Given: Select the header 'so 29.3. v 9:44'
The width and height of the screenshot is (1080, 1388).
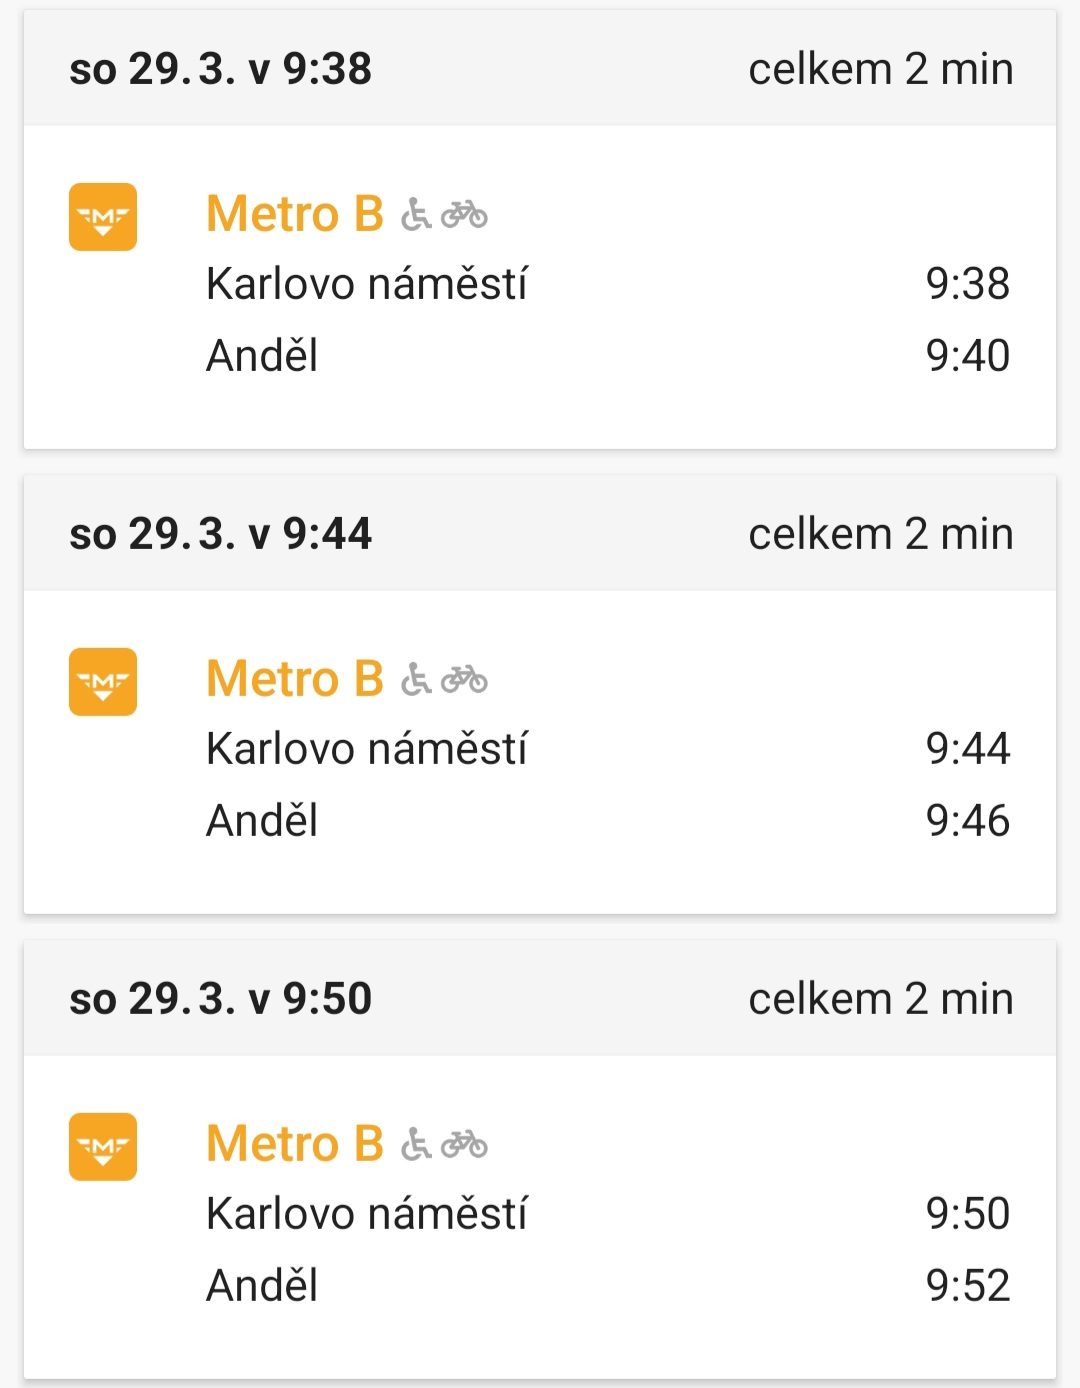Looking at the screenshot, I should coord(220,534).
